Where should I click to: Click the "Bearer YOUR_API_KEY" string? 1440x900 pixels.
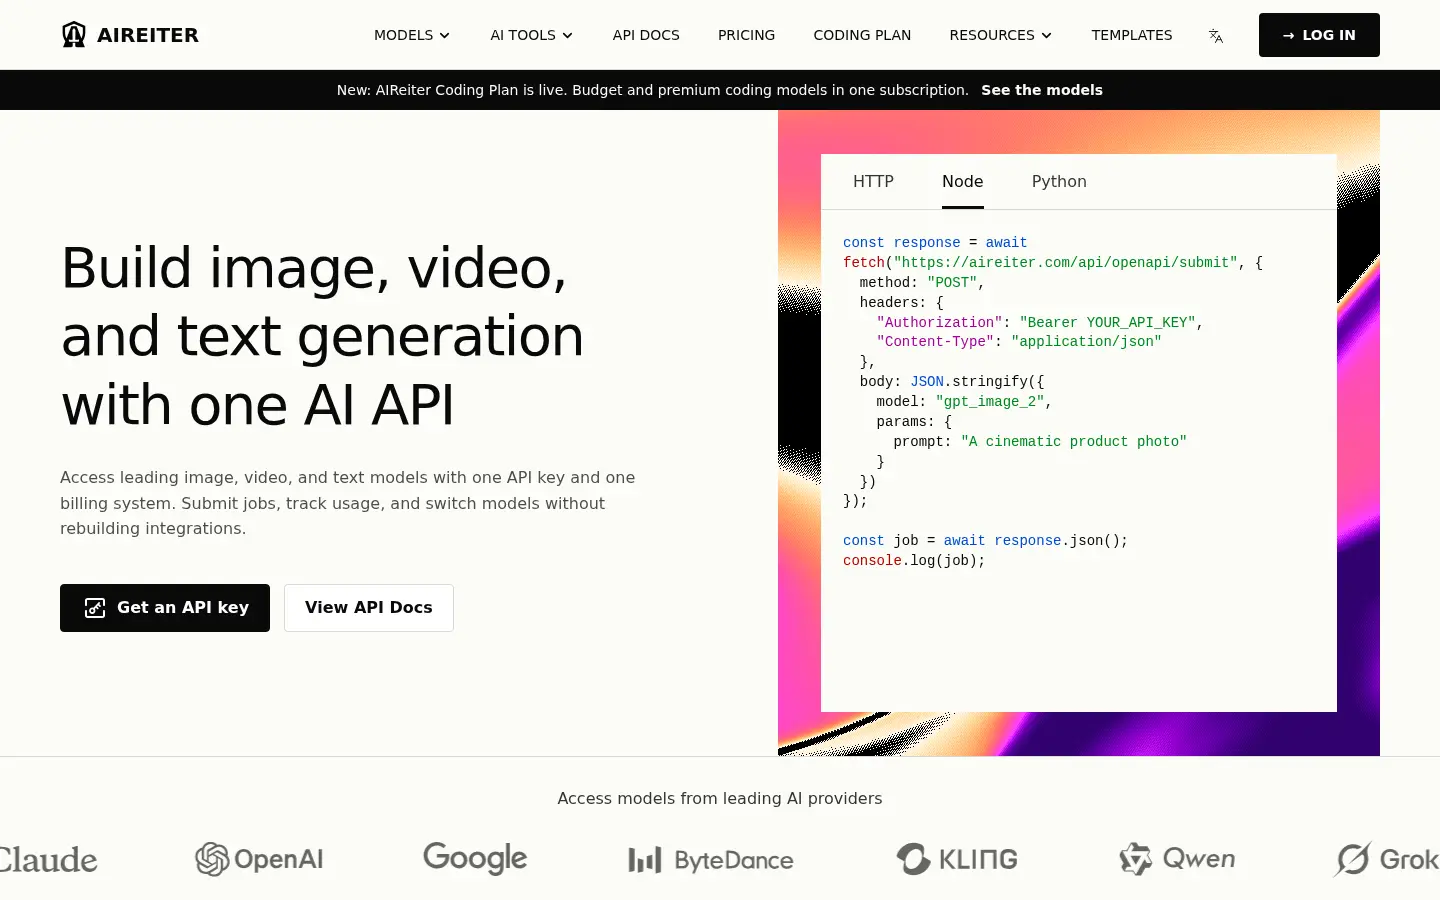click(1108, 322)
